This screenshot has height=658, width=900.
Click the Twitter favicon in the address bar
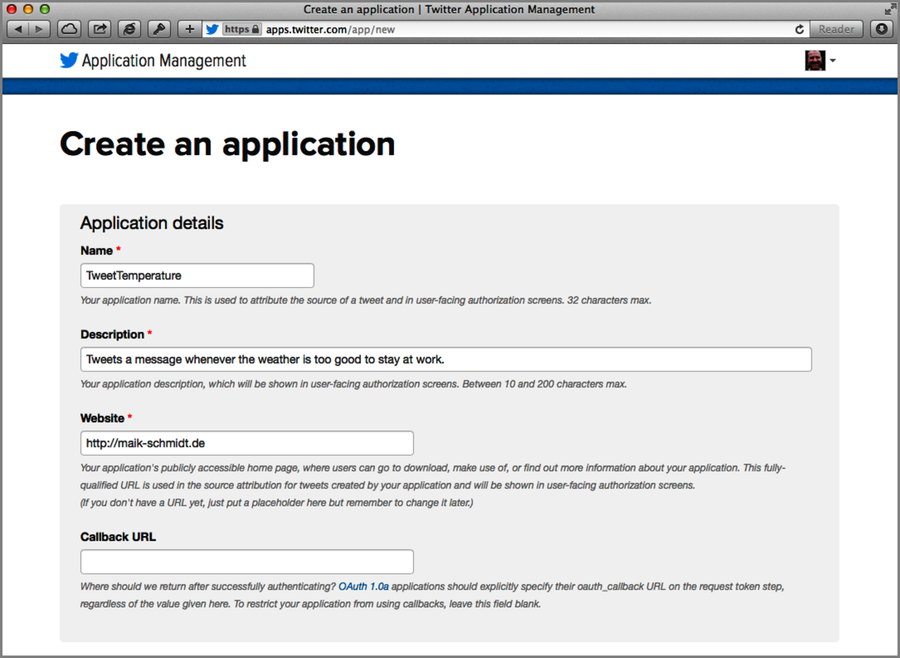(212, 29)
